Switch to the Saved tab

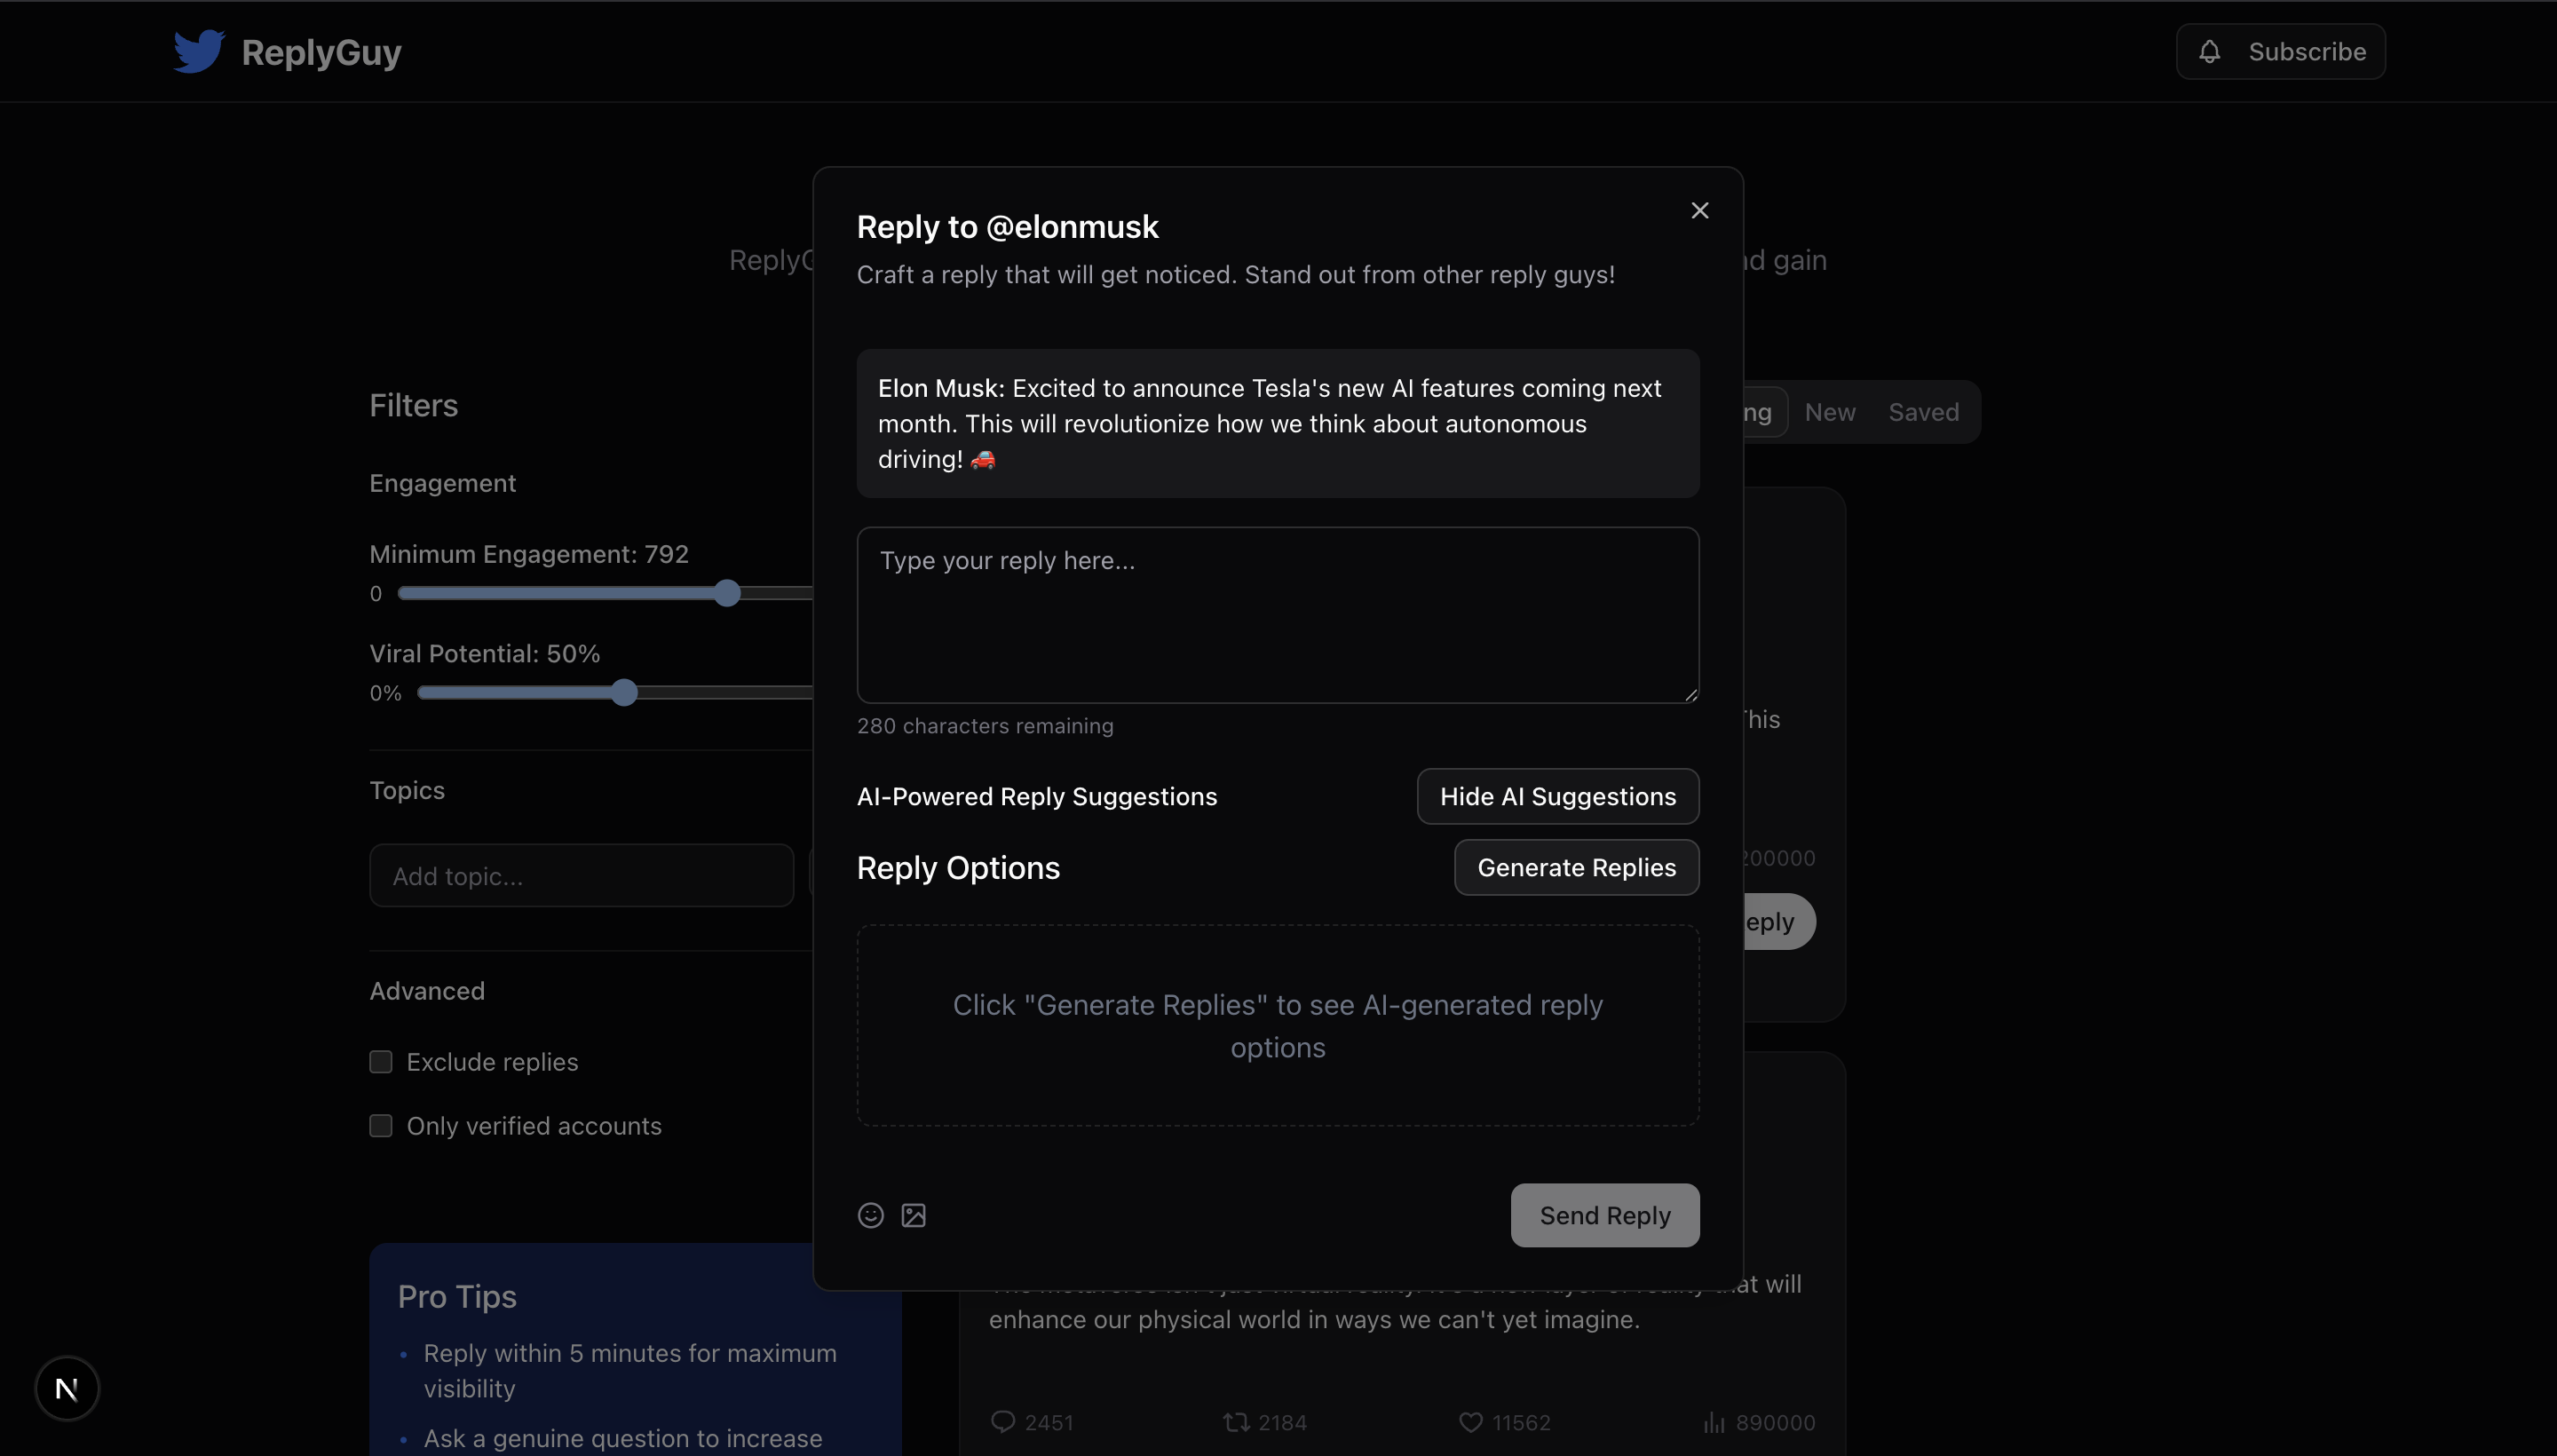pos(1923,412)
